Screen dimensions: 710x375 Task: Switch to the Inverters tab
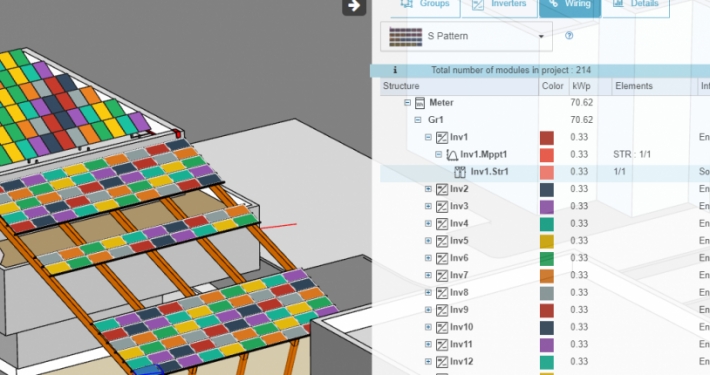tap(499, 5)
